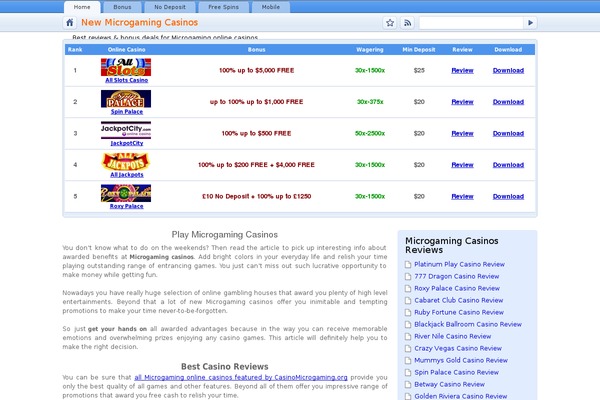Viewport: 600px width, 400px height.
Task: Click page icon beside Blackjack Ballroom Casino Review
Action: (x=408, y=325)
